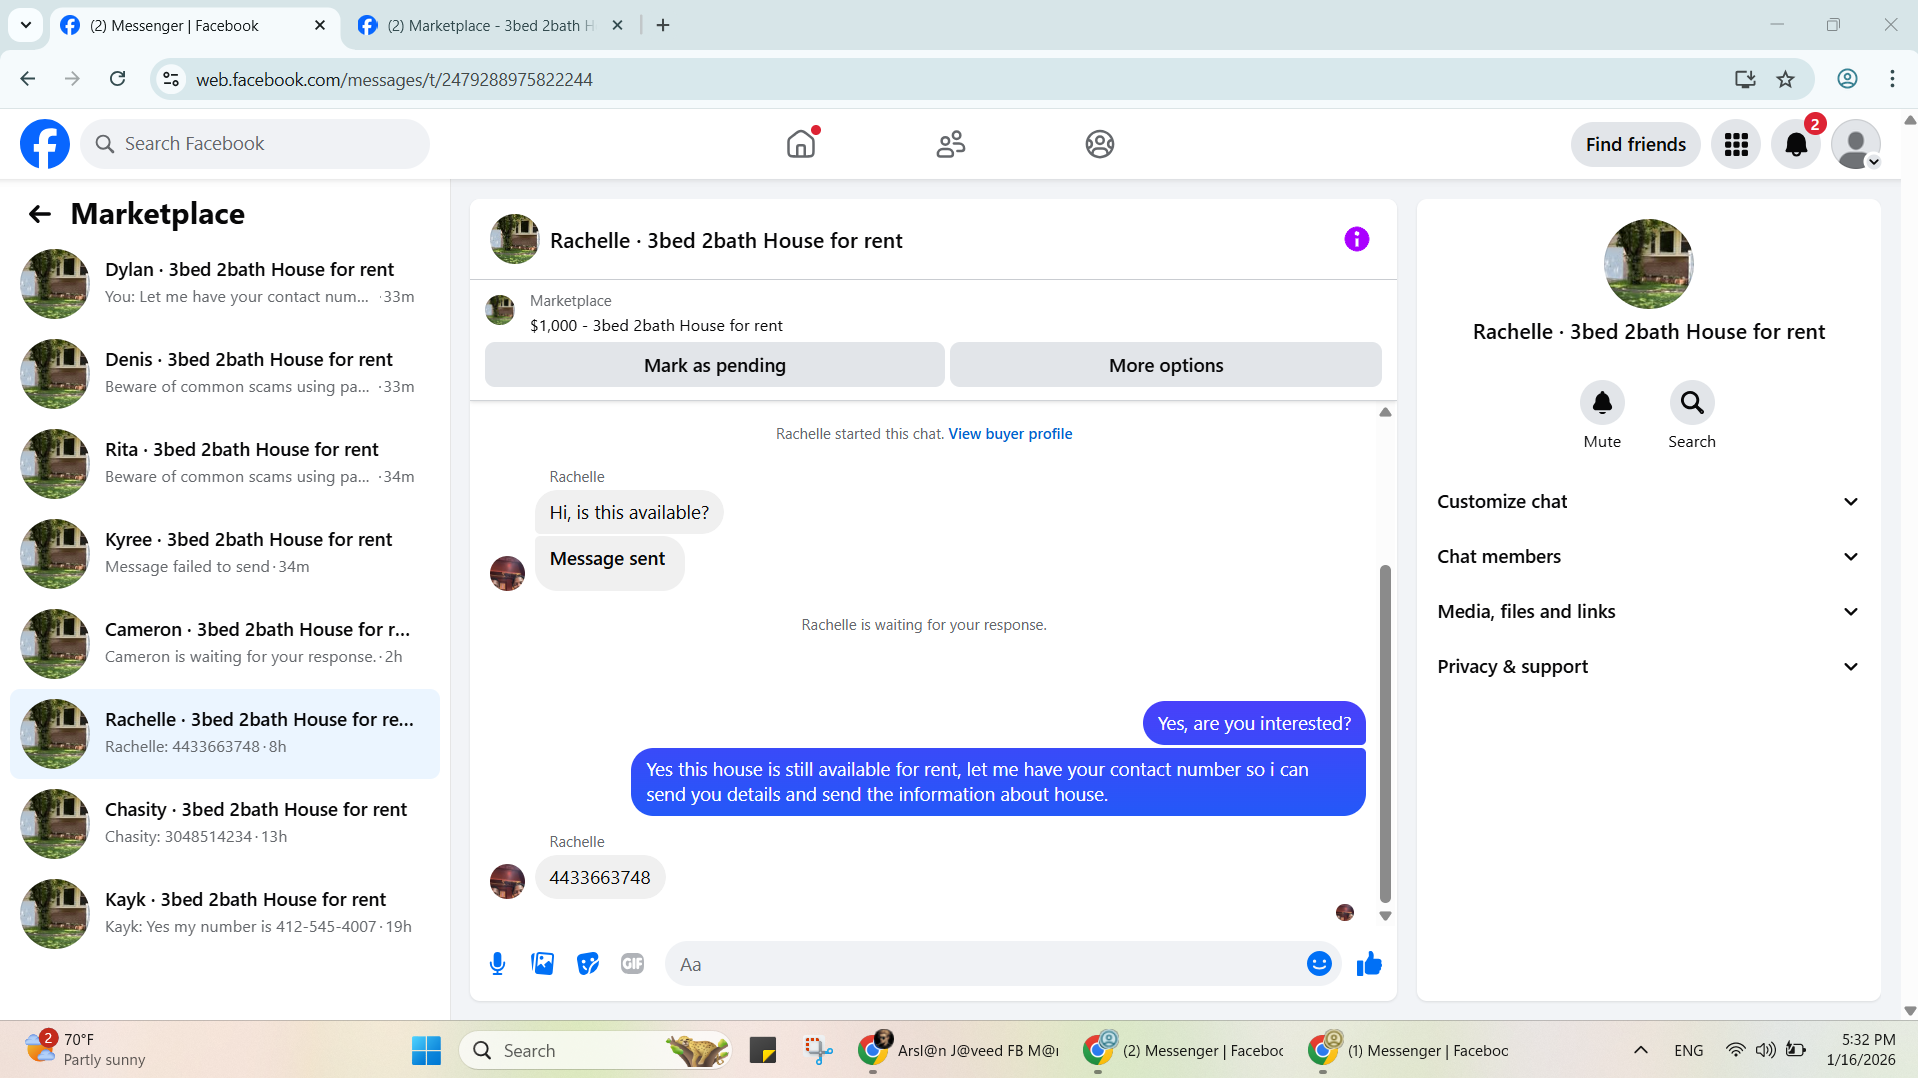Screen dimensions: 1918x1078
Task: Choose a GIF icon
Action: (x=632, y=964)
